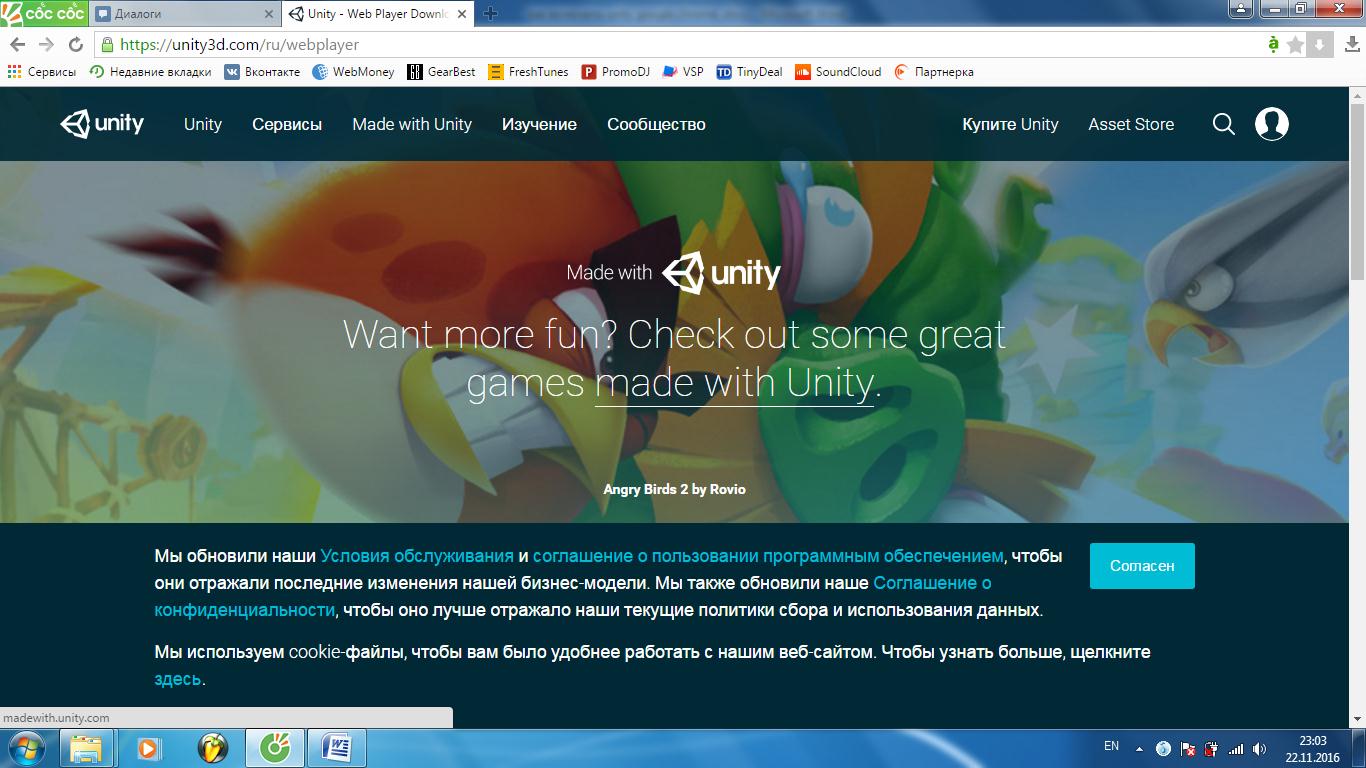Click the browser forward arrow
1366x768 pixels.
[x=46, y=45]
